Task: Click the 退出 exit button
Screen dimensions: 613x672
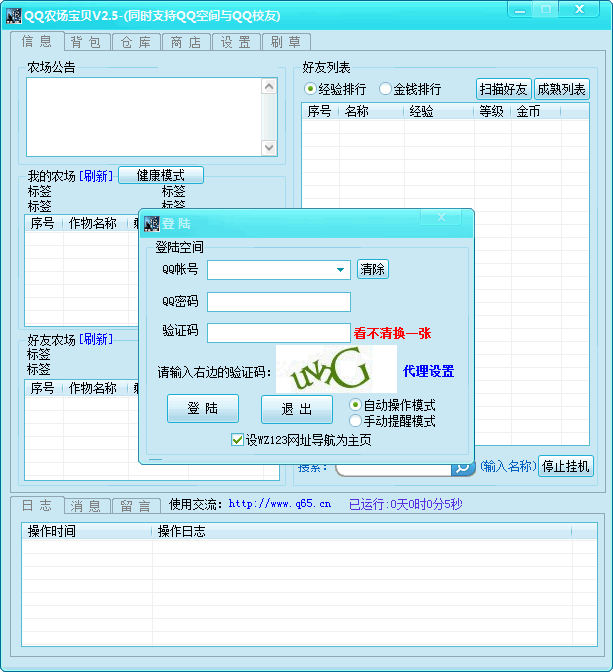Action: [297, 409]
